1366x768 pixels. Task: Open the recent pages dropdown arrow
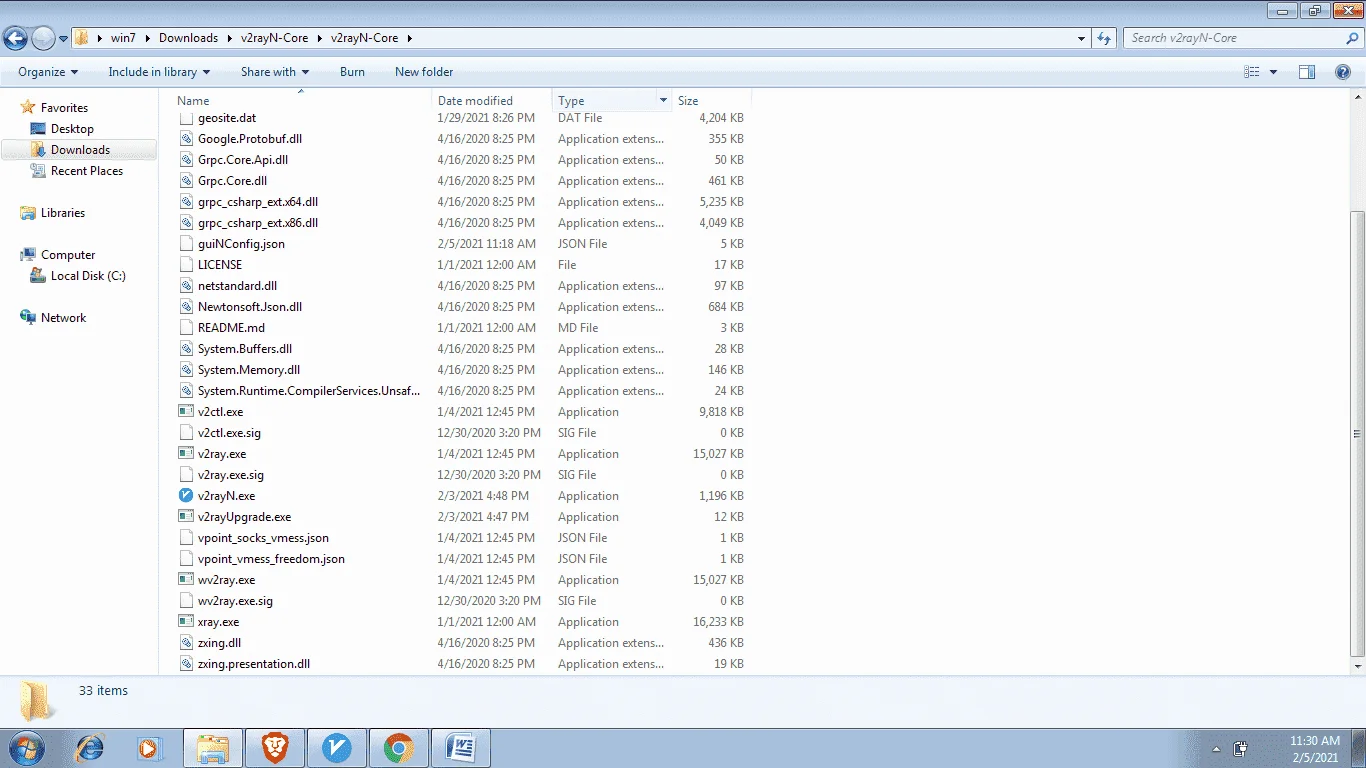pos(63,39)
